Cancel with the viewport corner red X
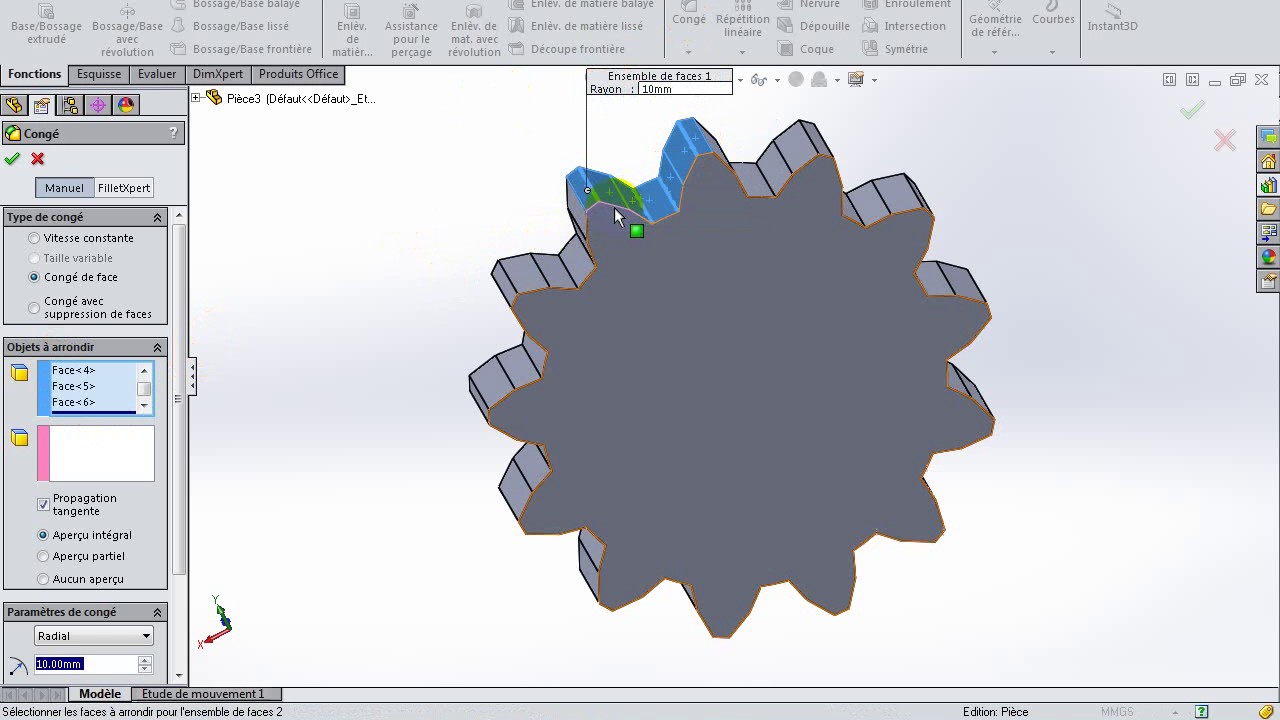 tap(1225, 140)
